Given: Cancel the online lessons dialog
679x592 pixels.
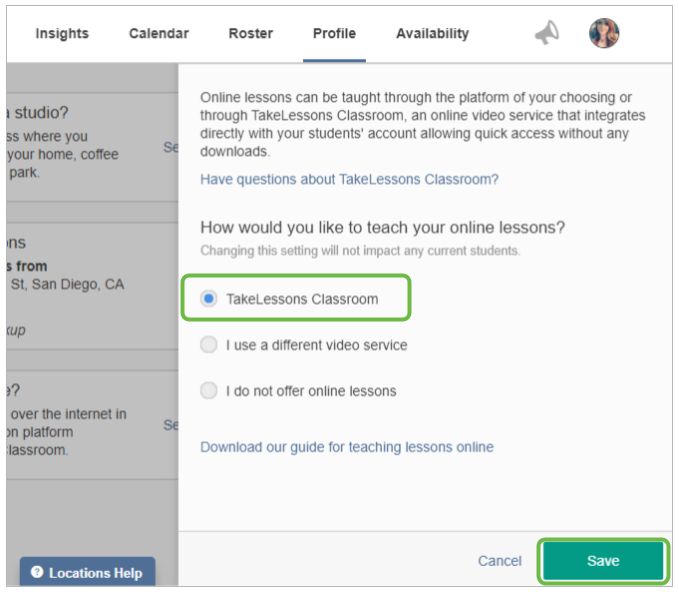Looking at the screenshot, I should coord(500,561).
